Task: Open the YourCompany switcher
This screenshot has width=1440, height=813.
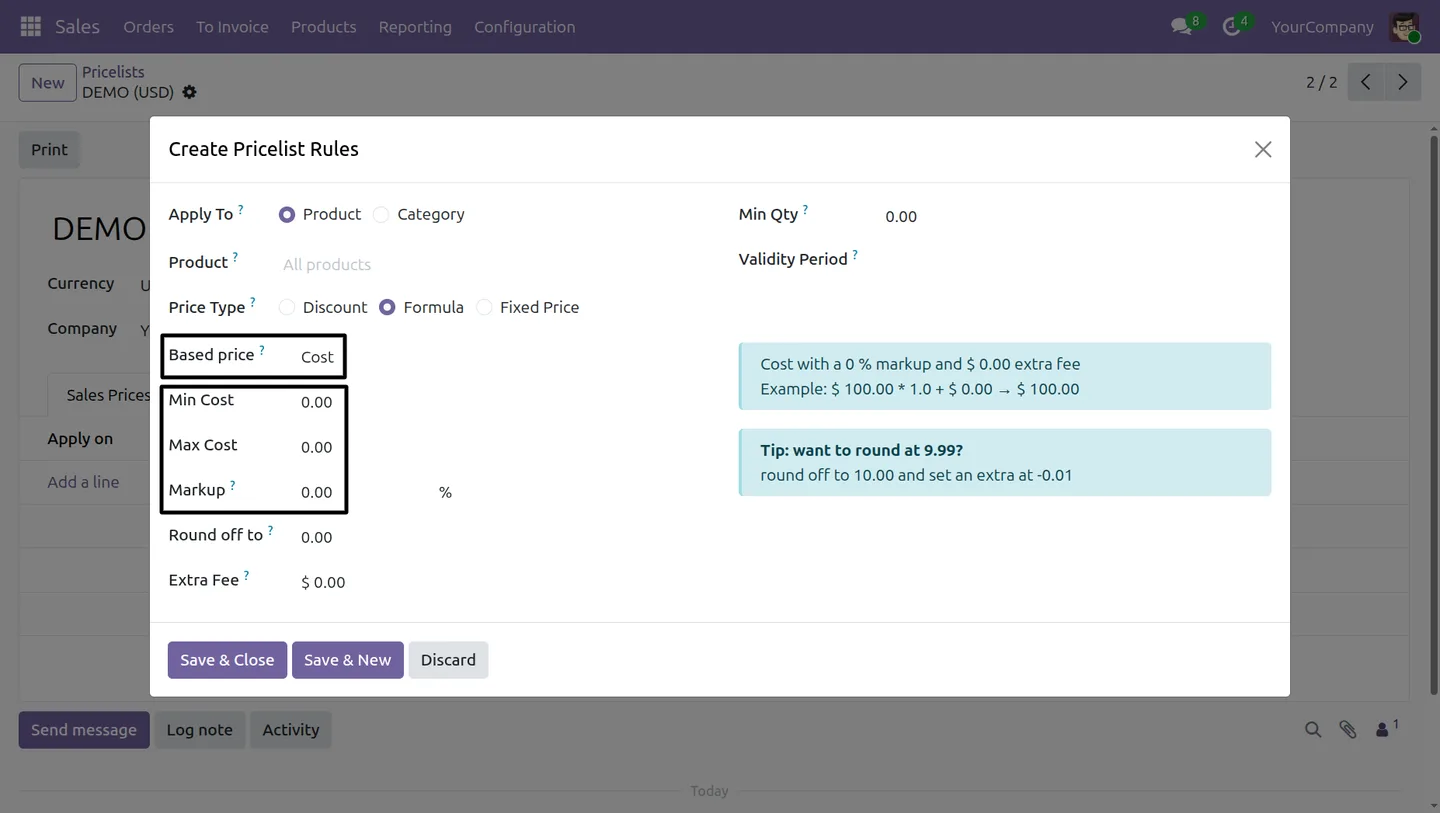Action: 1322,27
